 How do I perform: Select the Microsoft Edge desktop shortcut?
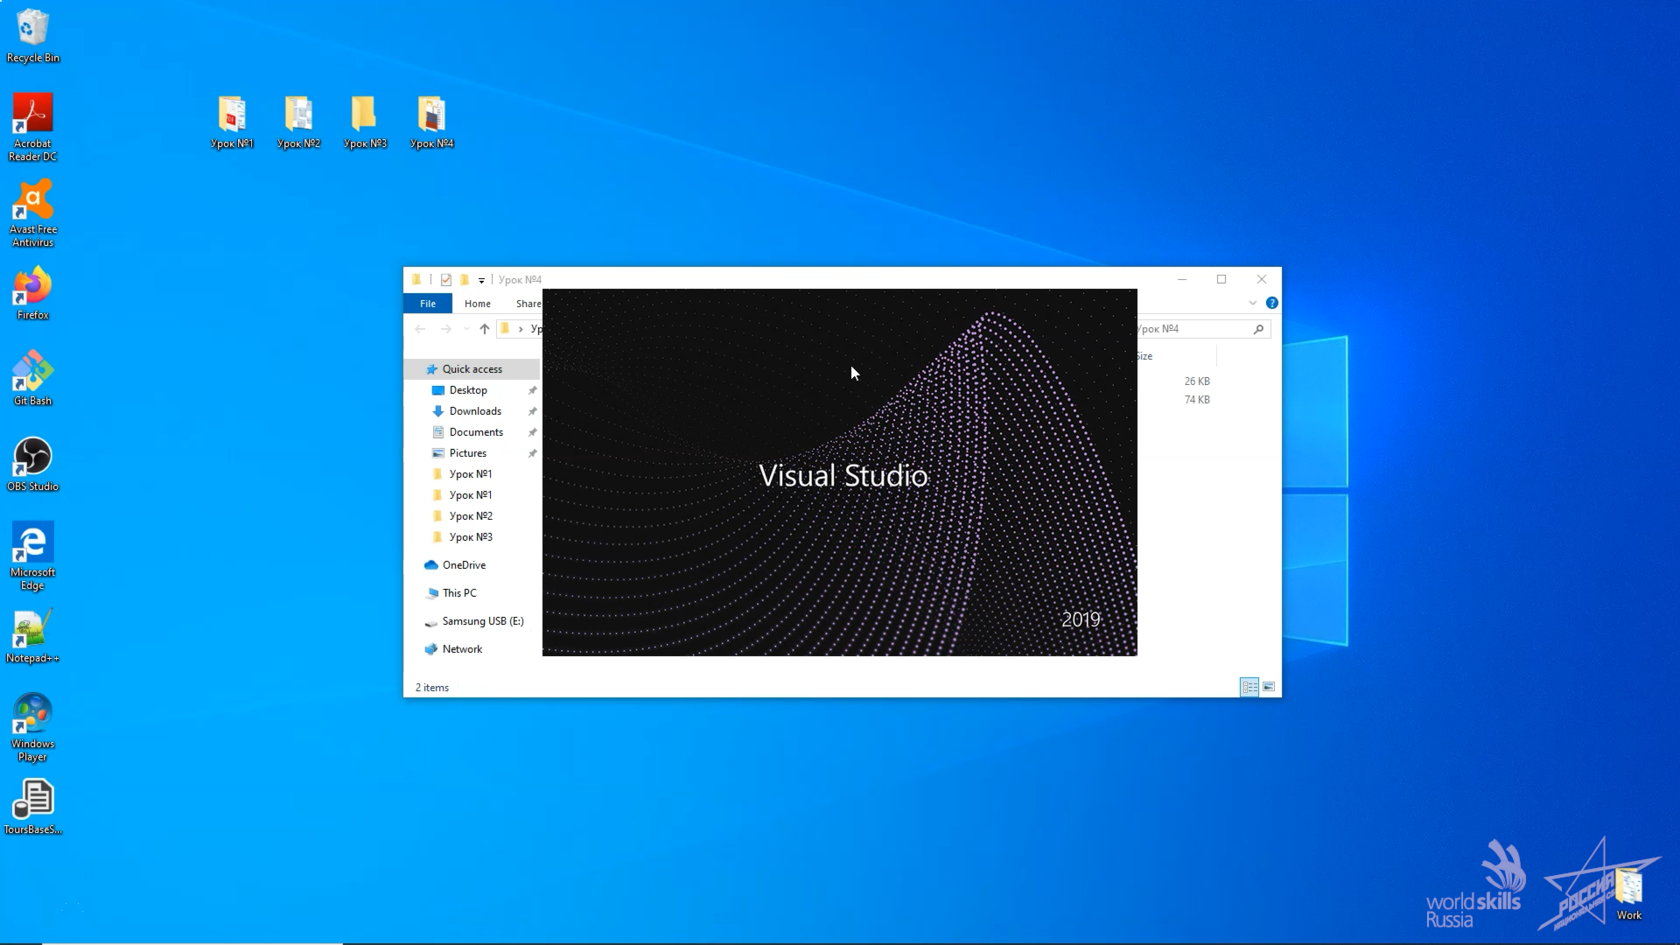coord(32,557)
